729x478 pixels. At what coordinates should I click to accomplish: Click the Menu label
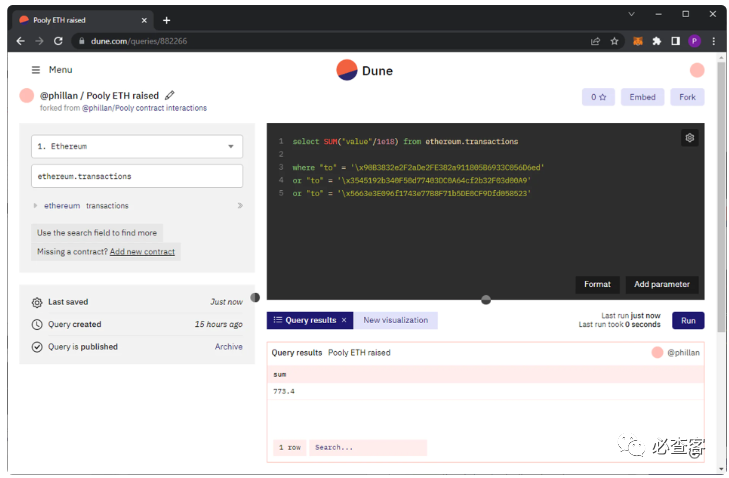click(x=60, y=70)
